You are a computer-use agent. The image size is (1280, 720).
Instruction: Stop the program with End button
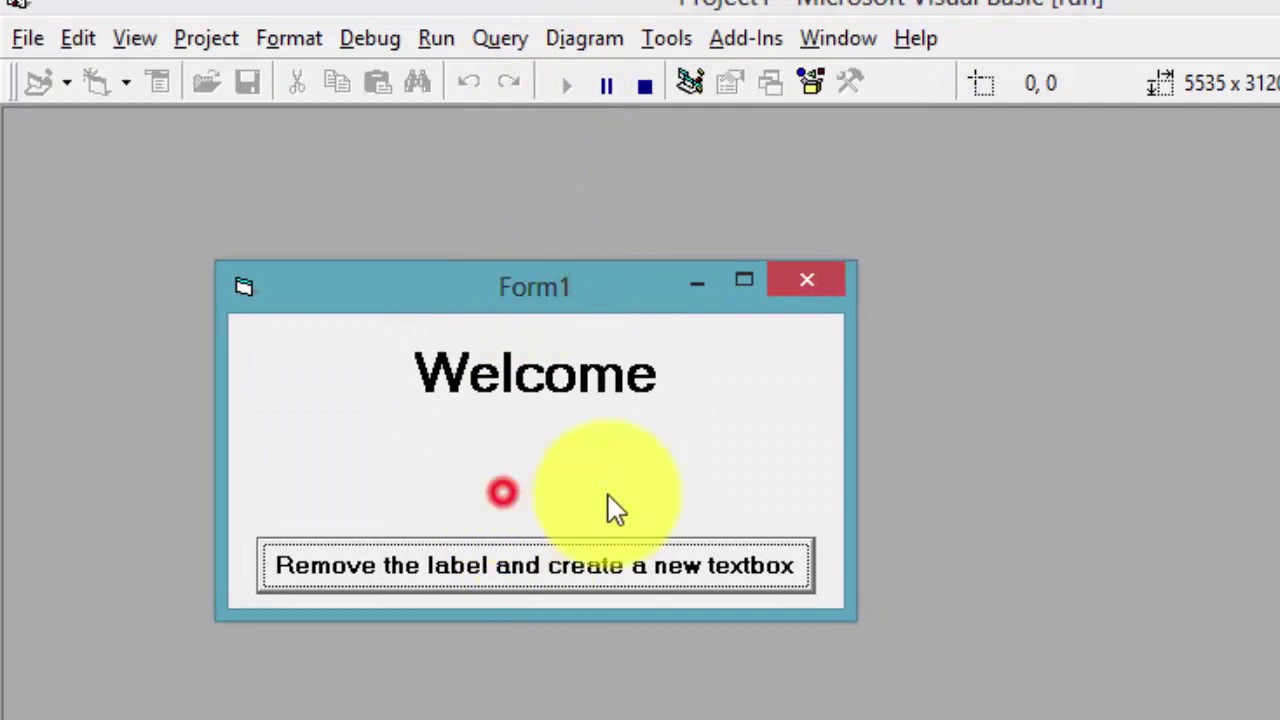645,86
